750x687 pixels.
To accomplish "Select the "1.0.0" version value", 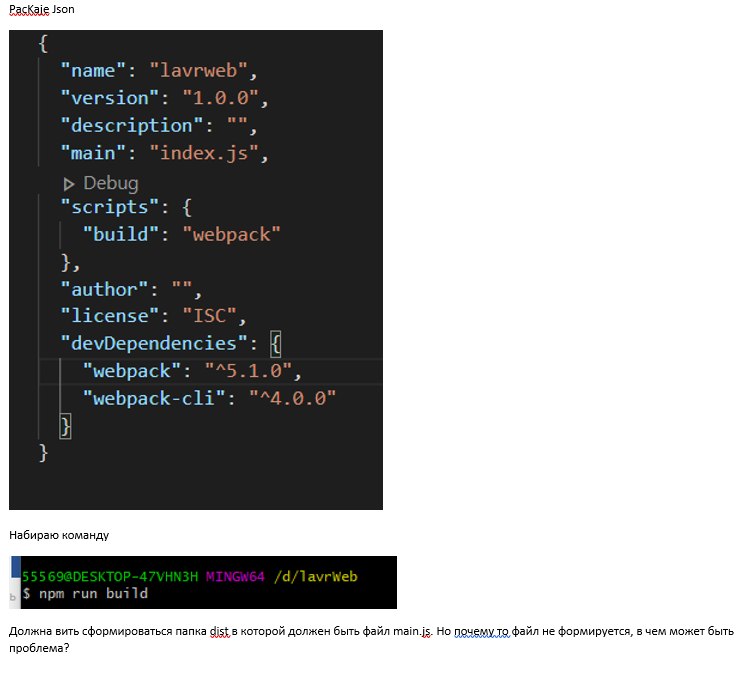I will [221, 98].
